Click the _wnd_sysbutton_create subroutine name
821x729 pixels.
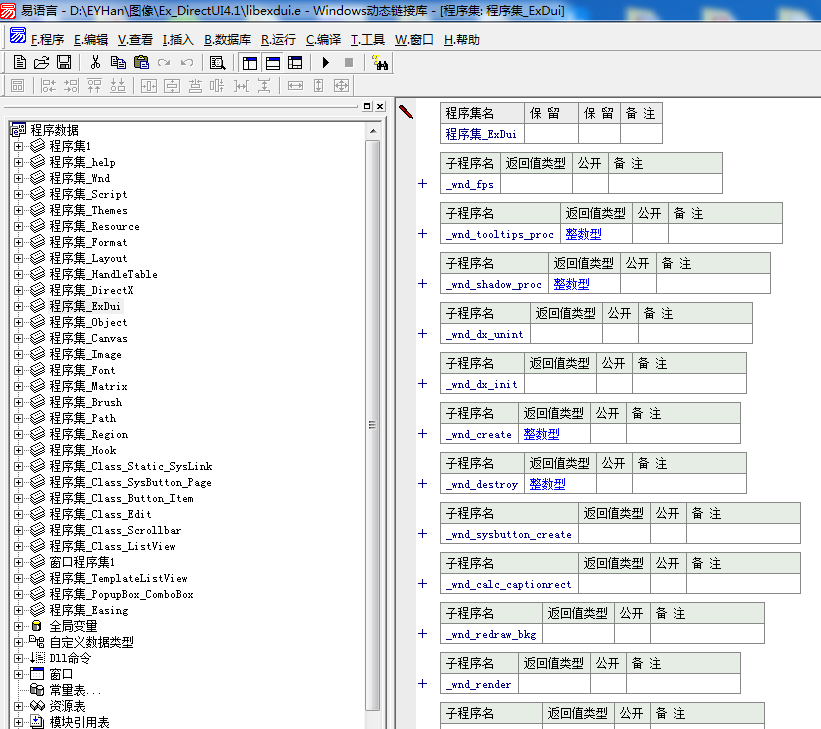tap(508, 534)
